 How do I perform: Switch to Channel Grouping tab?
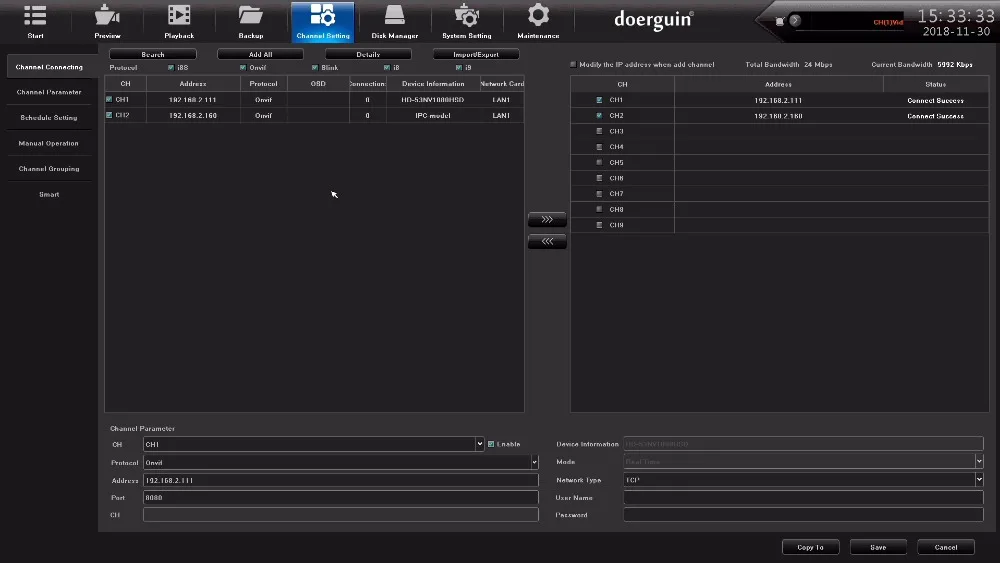click(x=49, y=169)
